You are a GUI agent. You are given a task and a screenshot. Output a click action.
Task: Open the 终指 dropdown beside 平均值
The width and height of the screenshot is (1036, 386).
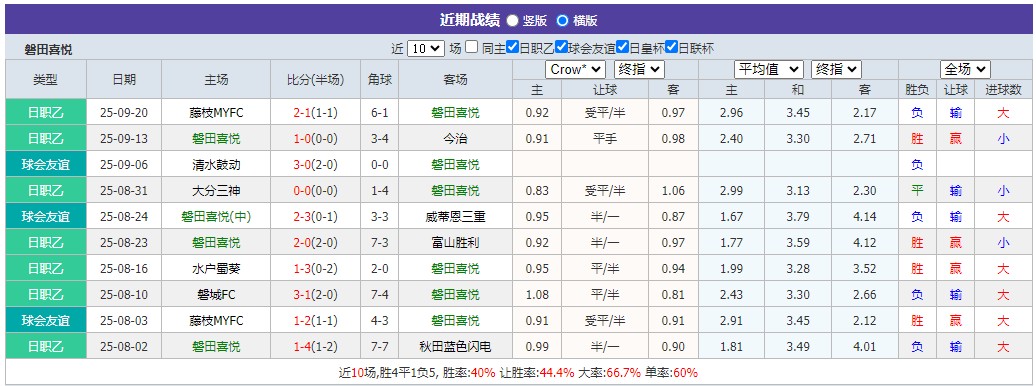tap(836, 69)
